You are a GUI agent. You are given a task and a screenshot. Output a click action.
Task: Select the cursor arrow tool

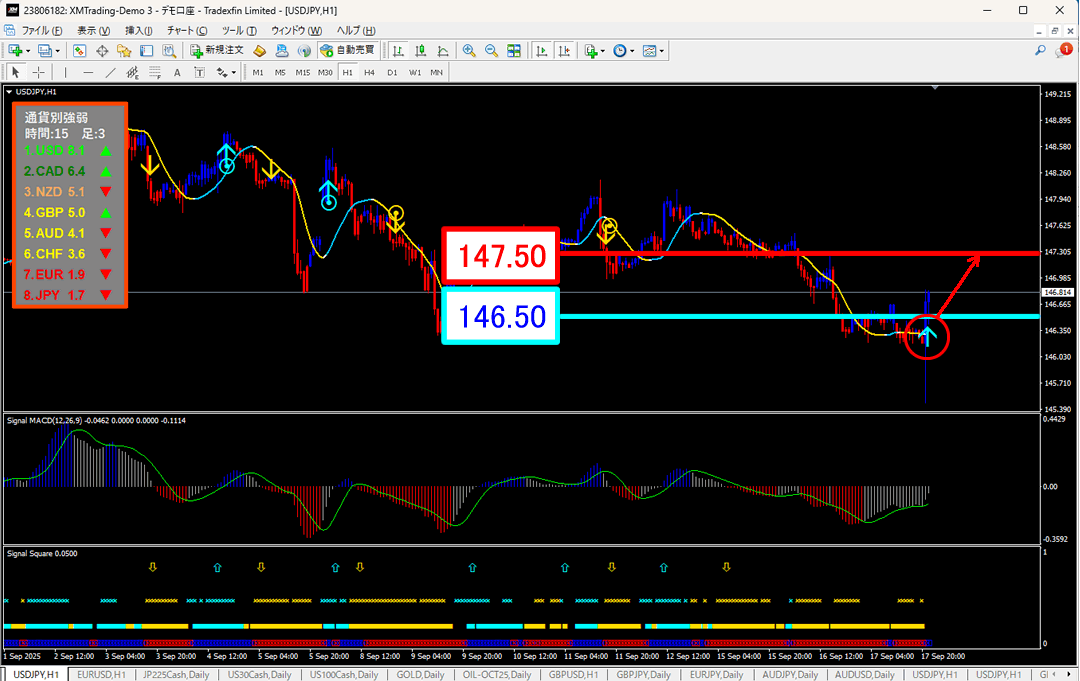[x=16, y=72]
